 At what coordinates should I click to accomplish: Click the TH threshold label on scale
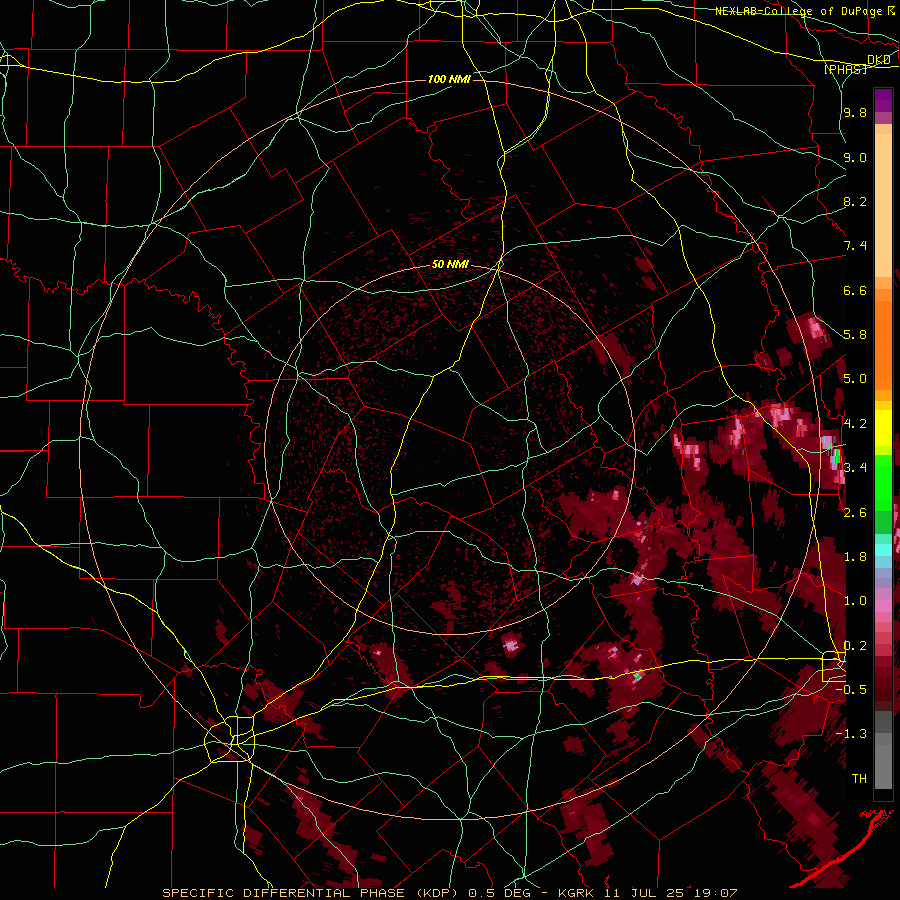point(859,779)
